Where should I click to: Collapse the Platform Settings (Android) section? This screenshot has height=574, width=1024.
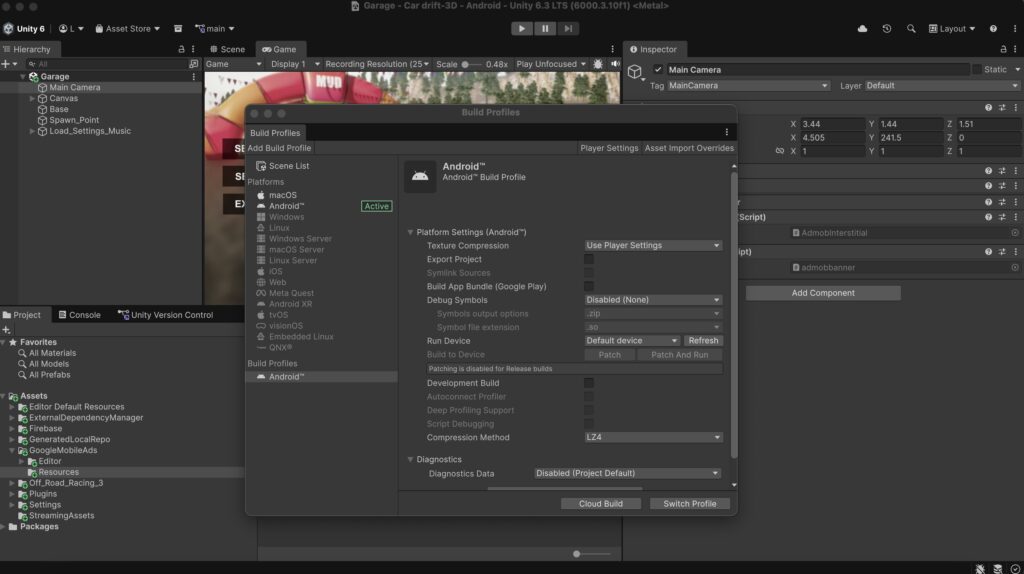click(x=410, y=232)
